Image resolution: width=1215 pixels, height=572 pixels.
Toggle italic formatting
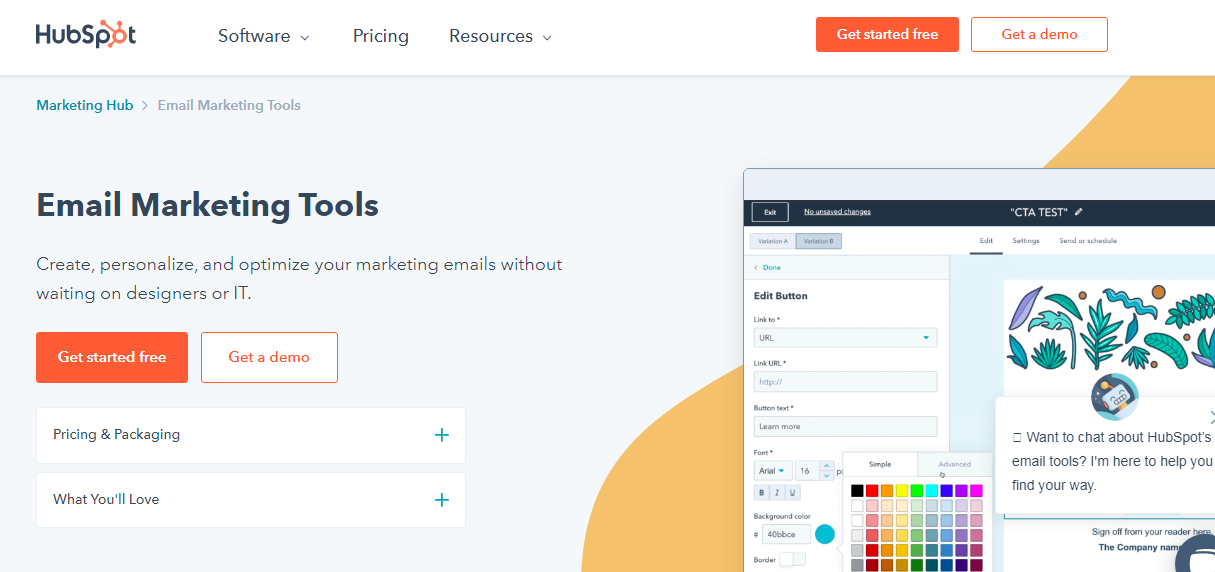[777, 492]
